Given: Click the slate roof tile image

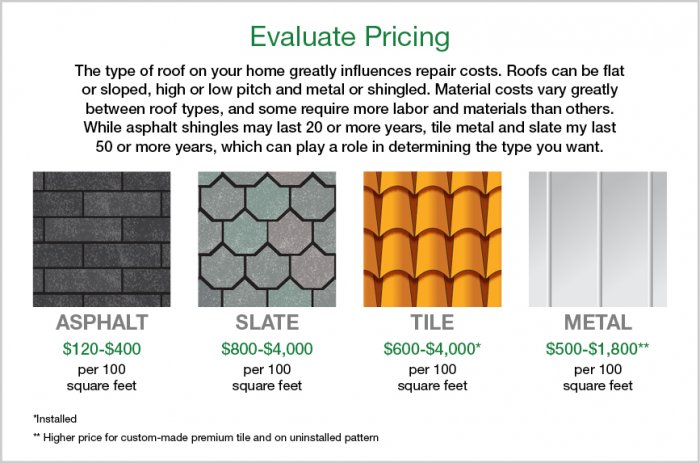Looking at the screenshot, I should [267, 239].
